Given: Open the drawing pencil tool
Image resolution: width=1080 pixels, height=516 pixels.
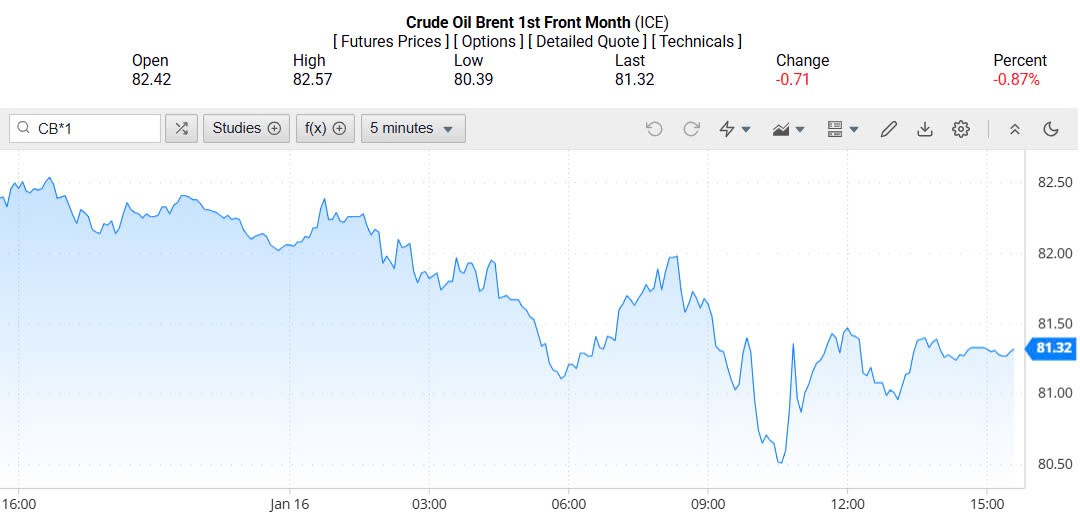Looking at the screenshot, I should point(888,129).
